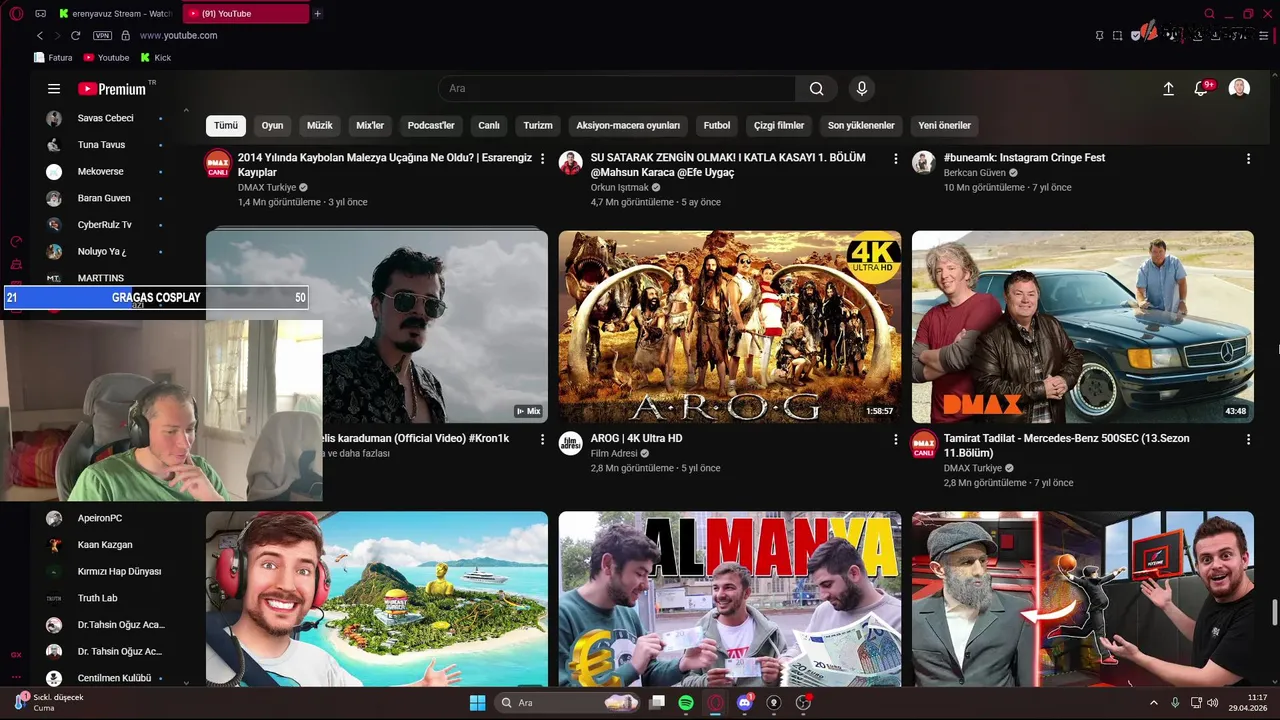Open the account avatar menu
The image size is (1280, 720).
click(x=1240, y=89)
